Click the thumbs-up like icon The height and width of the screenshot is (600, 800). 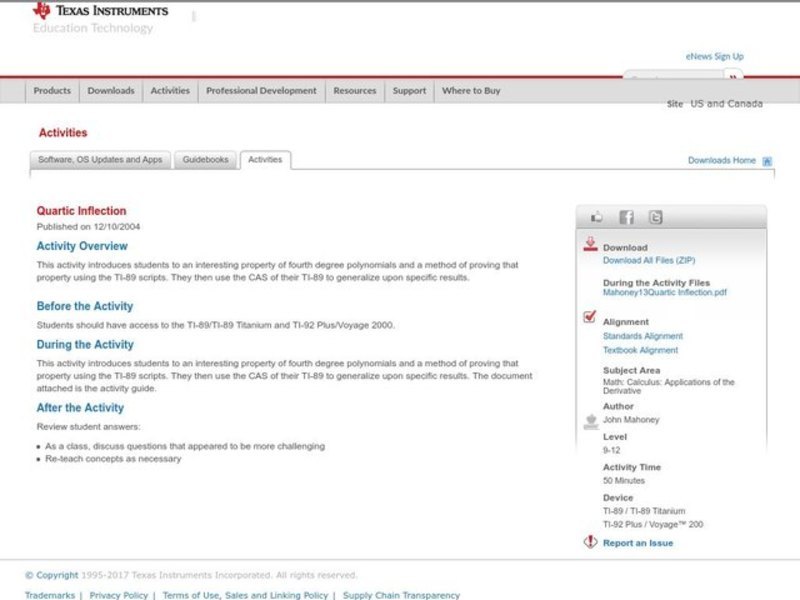(597, 217)
